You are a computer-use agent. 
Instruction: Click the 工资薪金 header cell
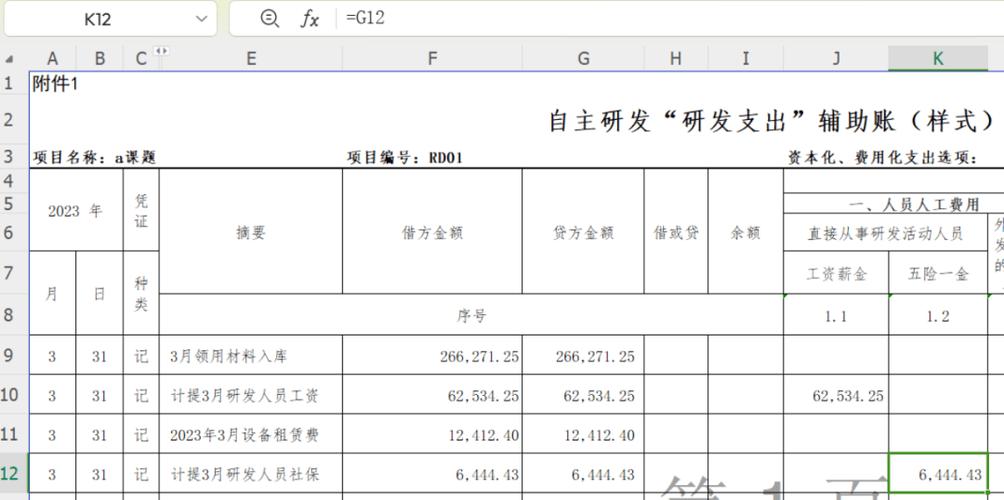click(x=836, y=273)
